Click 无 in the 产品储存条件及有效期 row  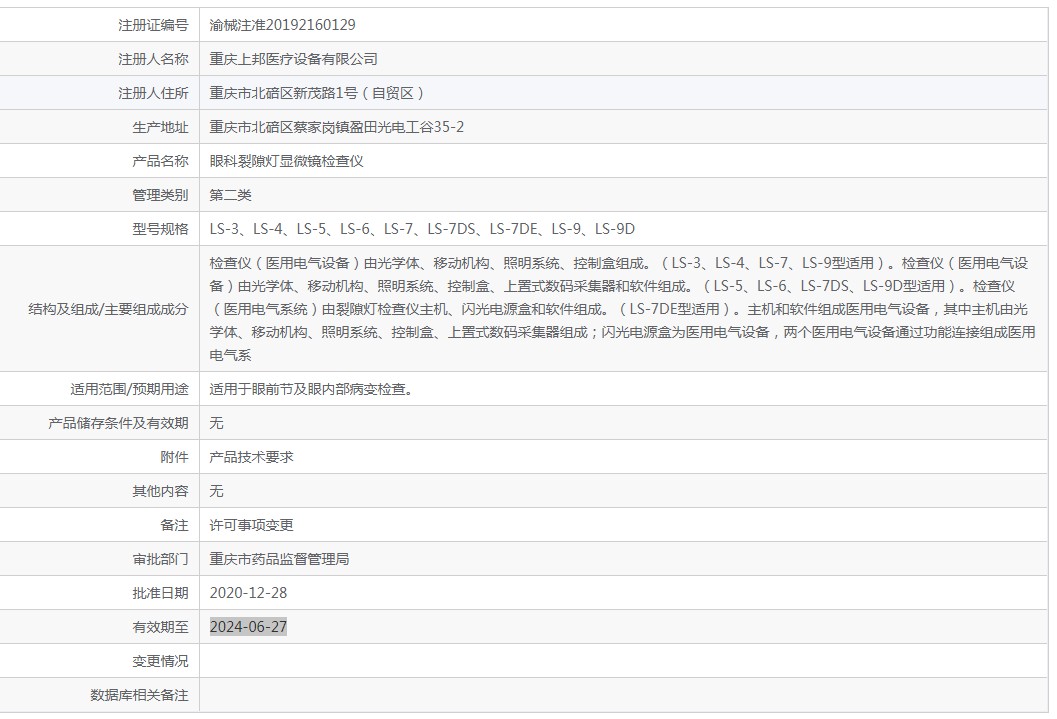(x=216, y=423)
